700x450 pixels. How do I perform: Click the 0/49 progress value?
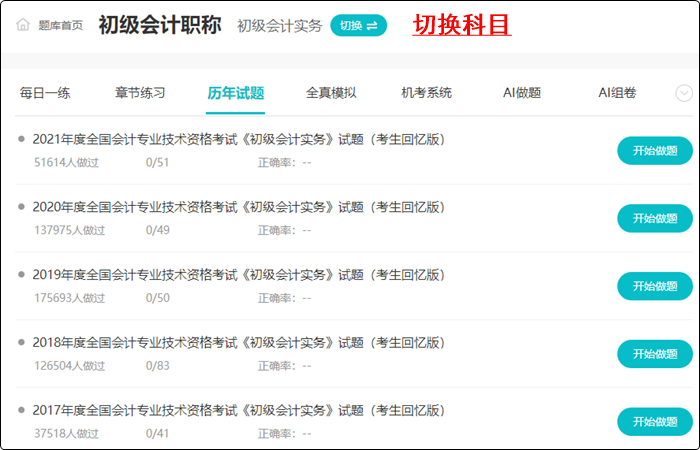click(158, 230)
